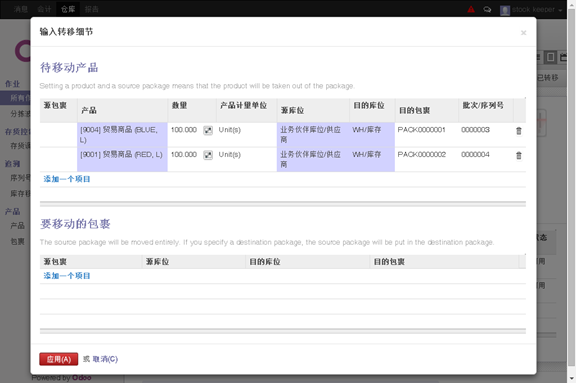Open the 消息 top menu
Image resolution: width=576 pixels, height=383 pixels.
coord(21,9)
